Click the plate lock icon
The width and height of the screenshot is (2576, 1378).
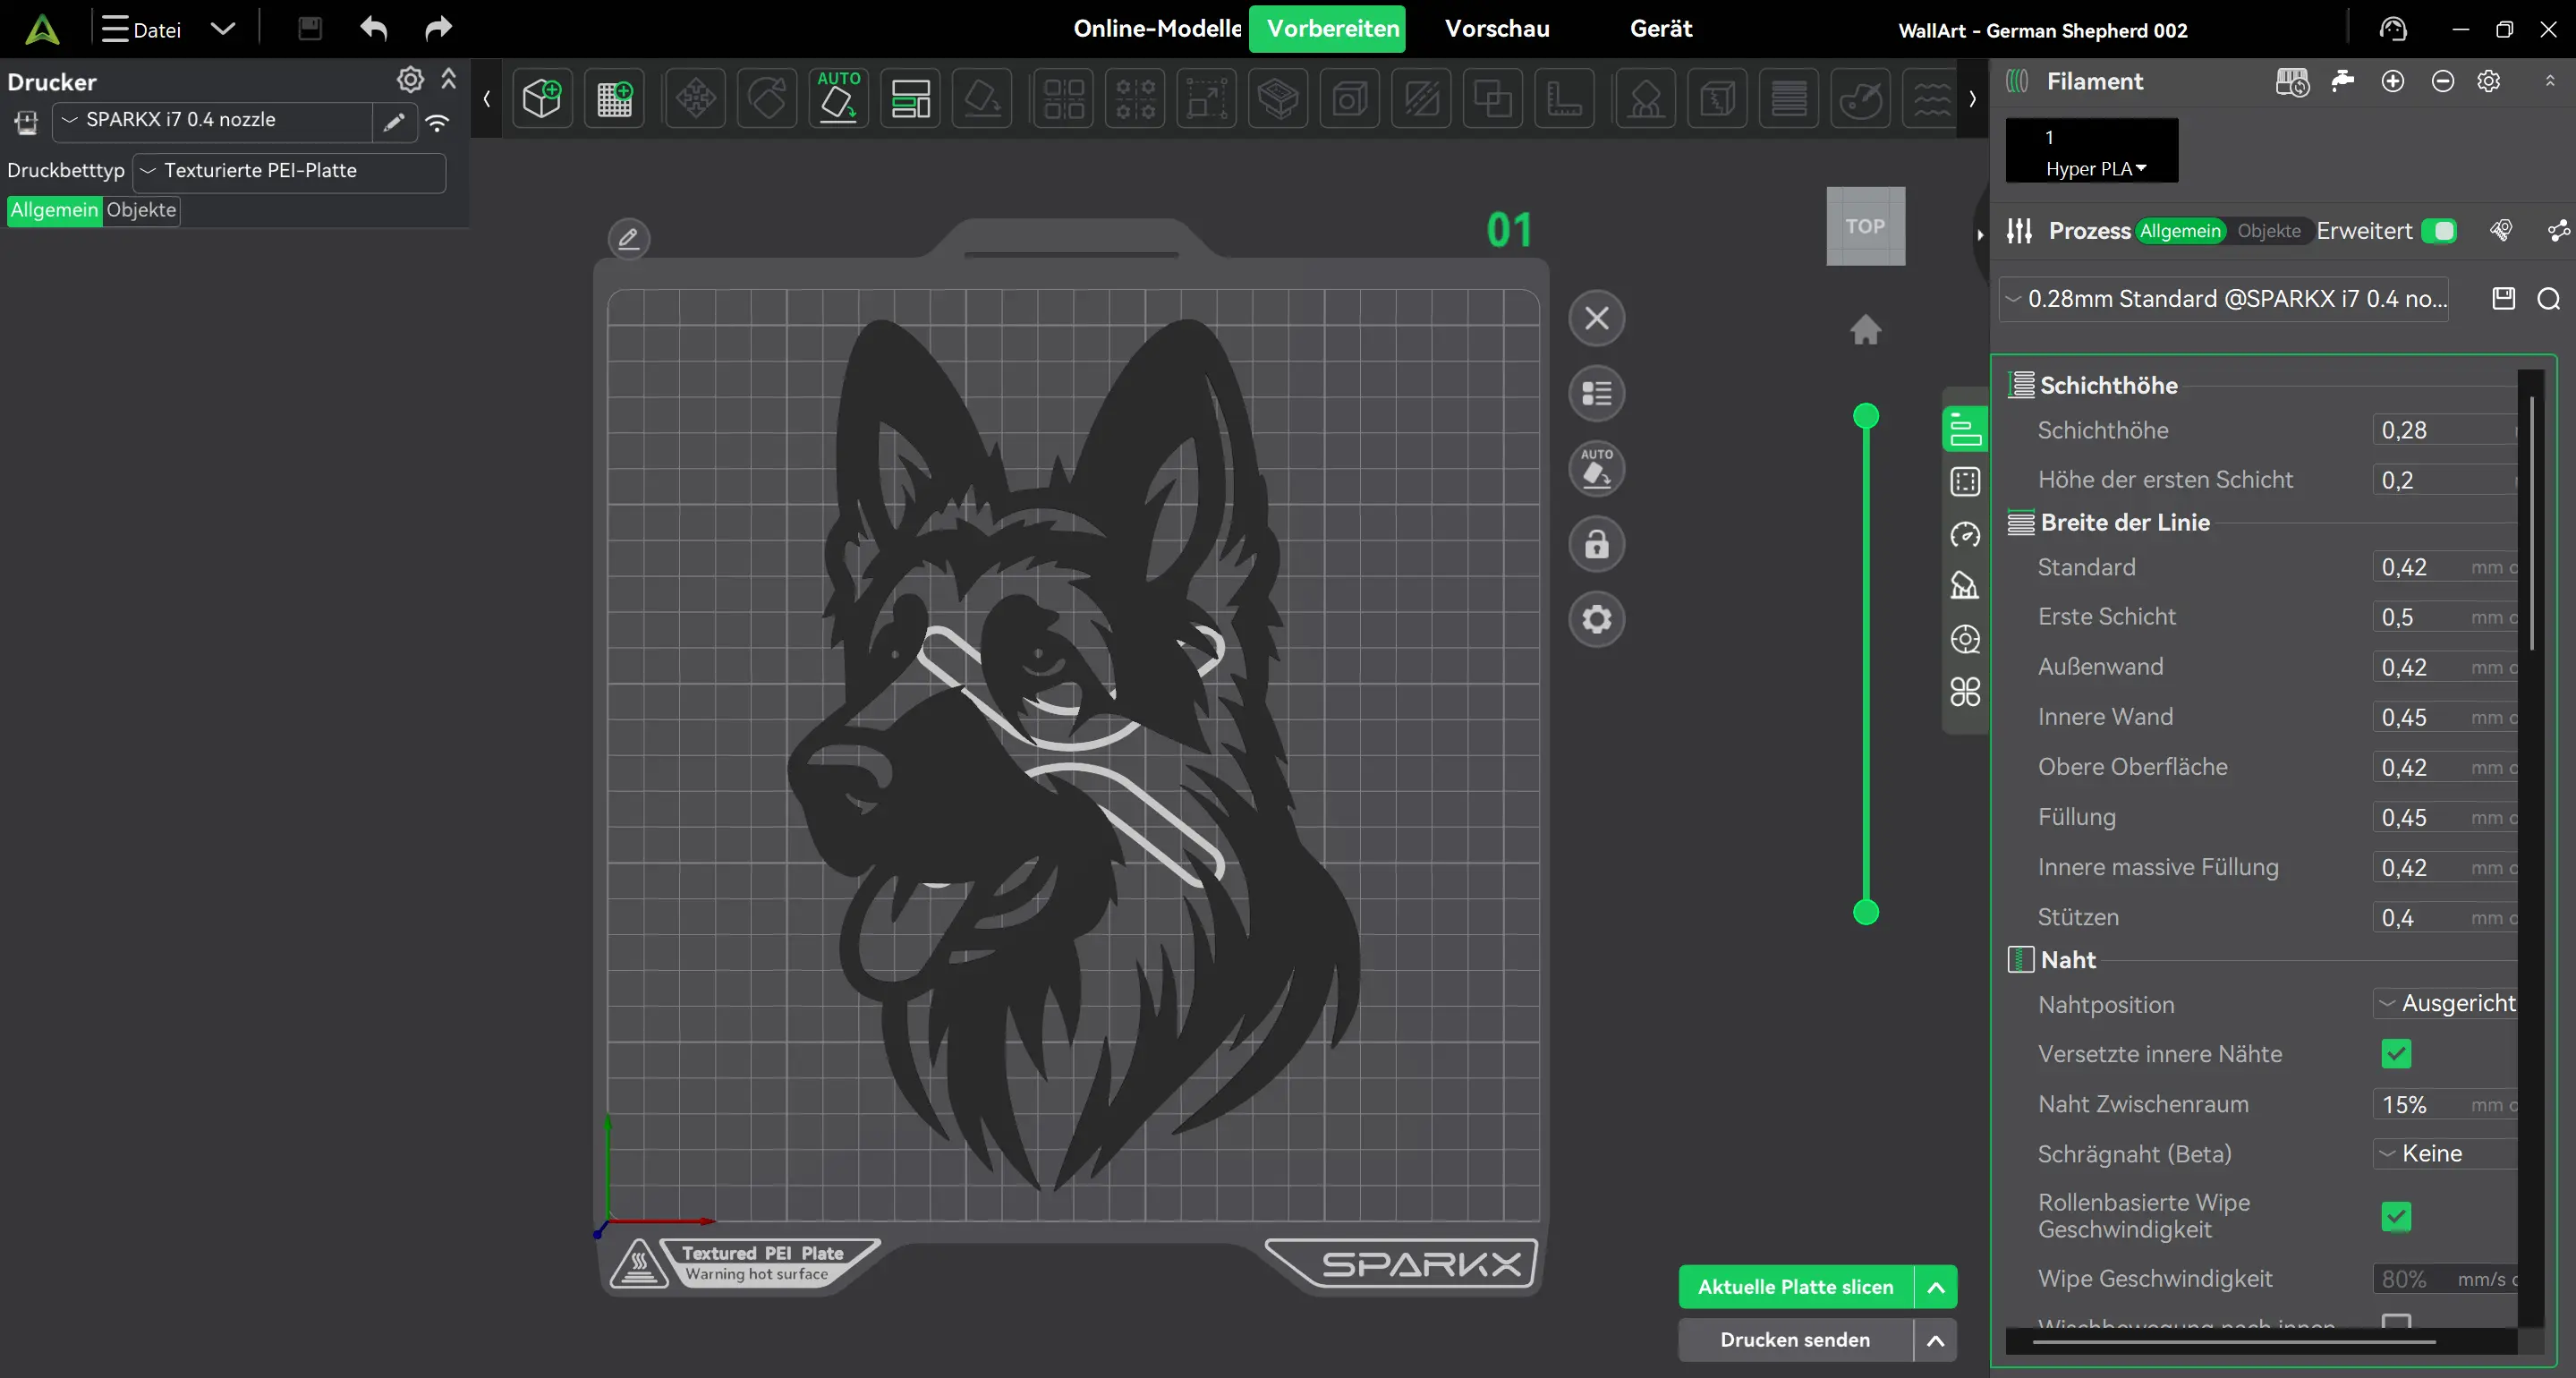[x=1597, y=544]
